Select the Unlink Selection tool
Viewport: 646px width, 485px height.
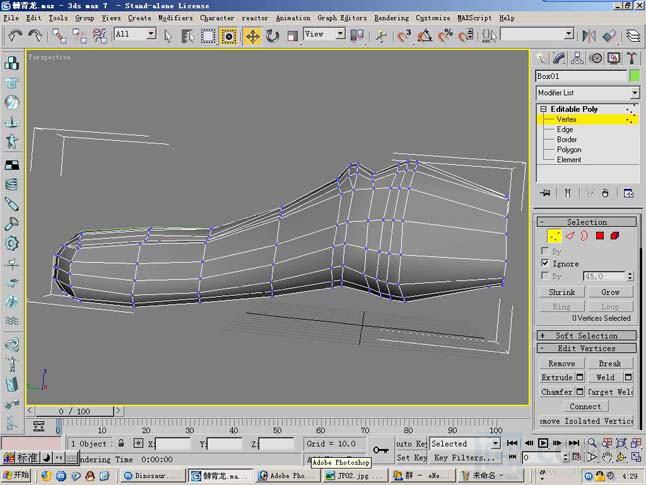pyautogui.click(x=79, y=36)
